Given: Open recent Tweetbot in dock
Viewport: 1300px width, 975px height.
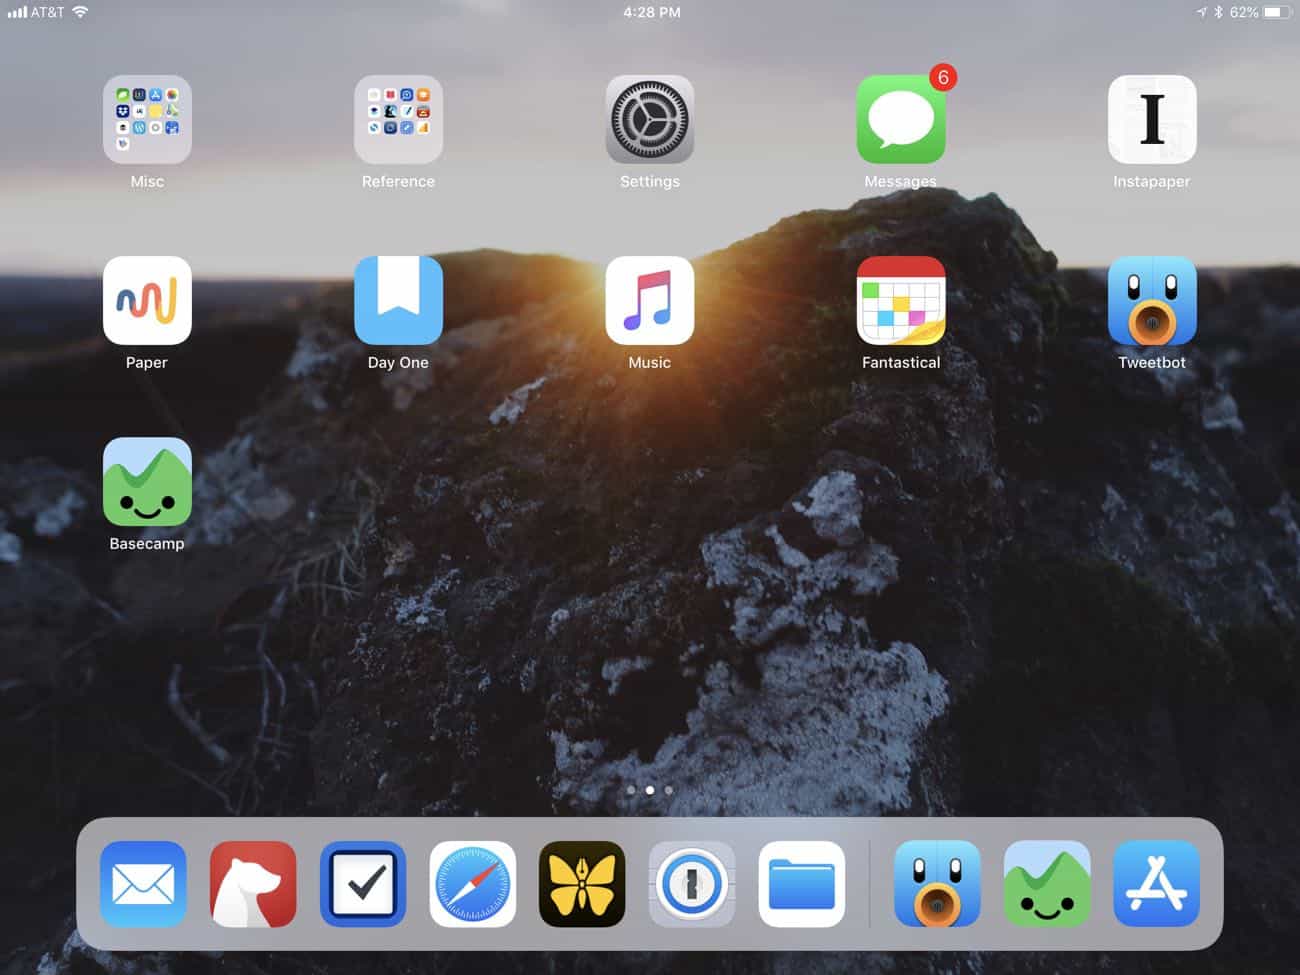Looking at the screenshot, I should coord(937,884).
